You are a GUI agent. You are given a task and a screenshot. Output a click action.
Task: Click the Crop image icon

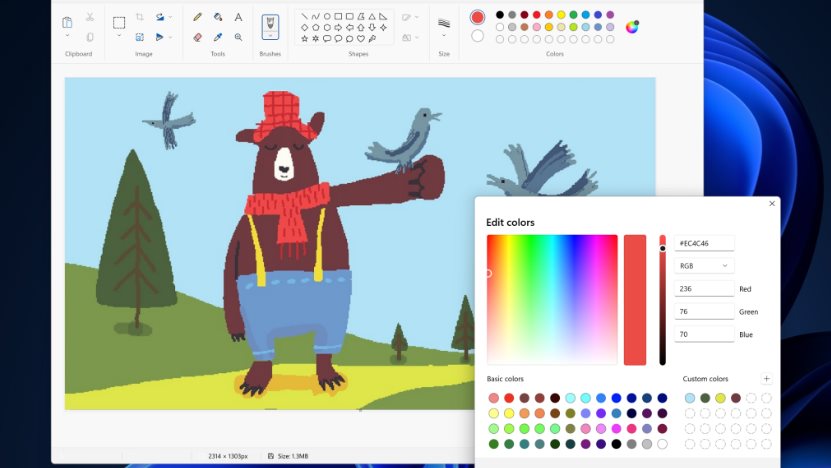[x=139, y=17]
